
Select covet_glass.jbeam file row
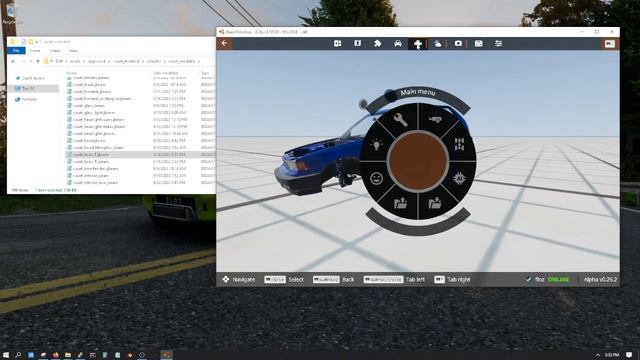point(140,106)
